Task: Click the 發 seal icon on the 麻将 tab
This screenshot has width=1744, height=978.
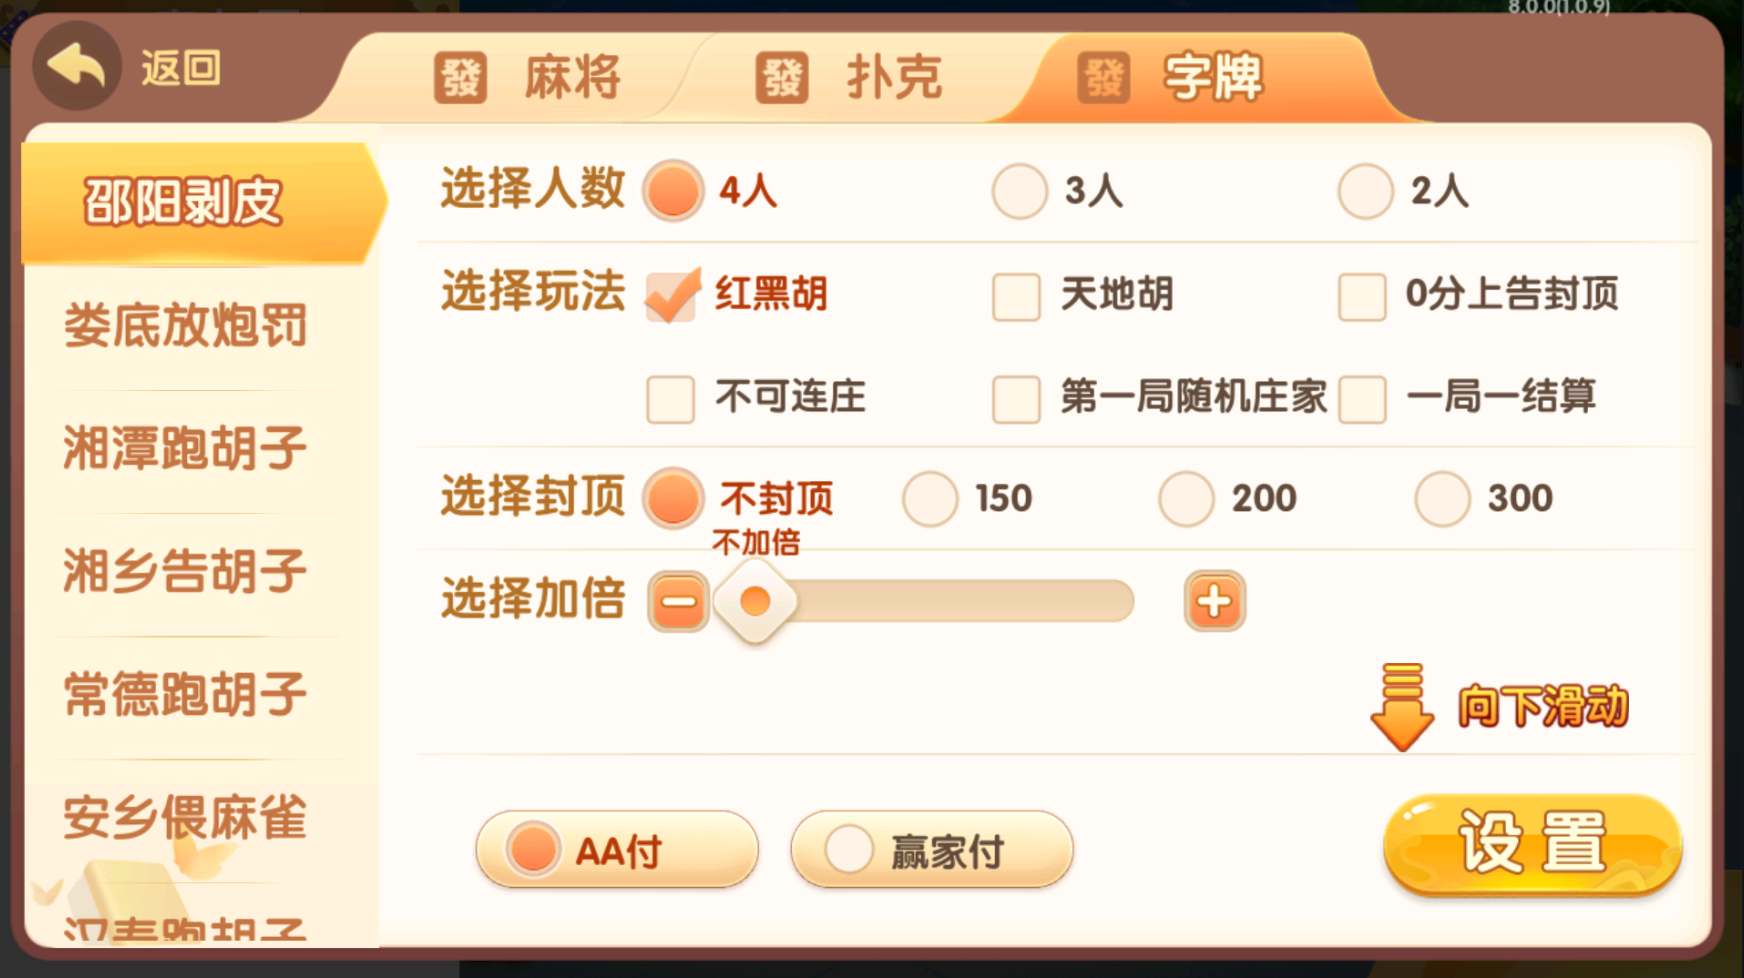Action: (458, 75)
